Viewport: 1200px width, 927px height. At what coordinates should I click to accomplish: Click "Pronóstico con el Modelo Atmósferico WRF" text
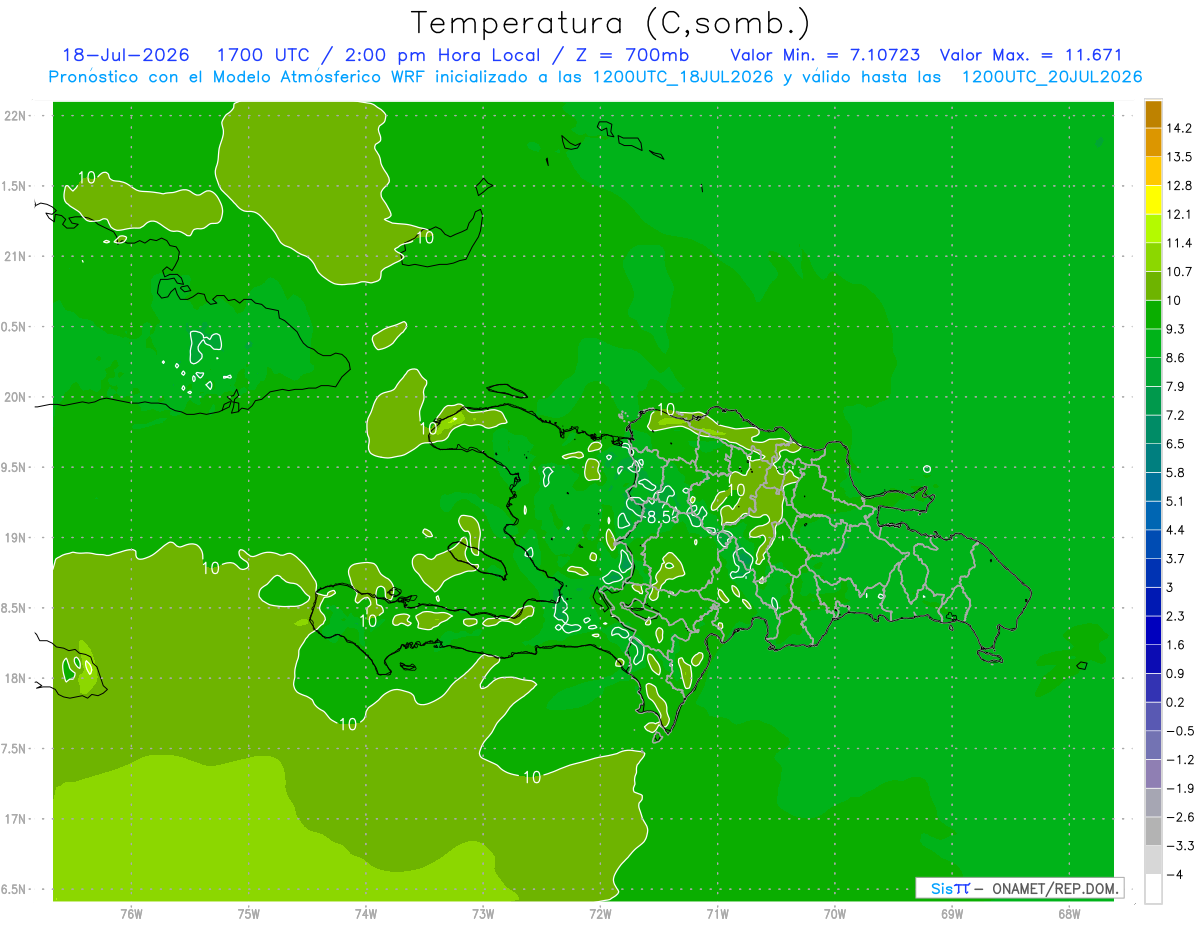coord(235,77)
